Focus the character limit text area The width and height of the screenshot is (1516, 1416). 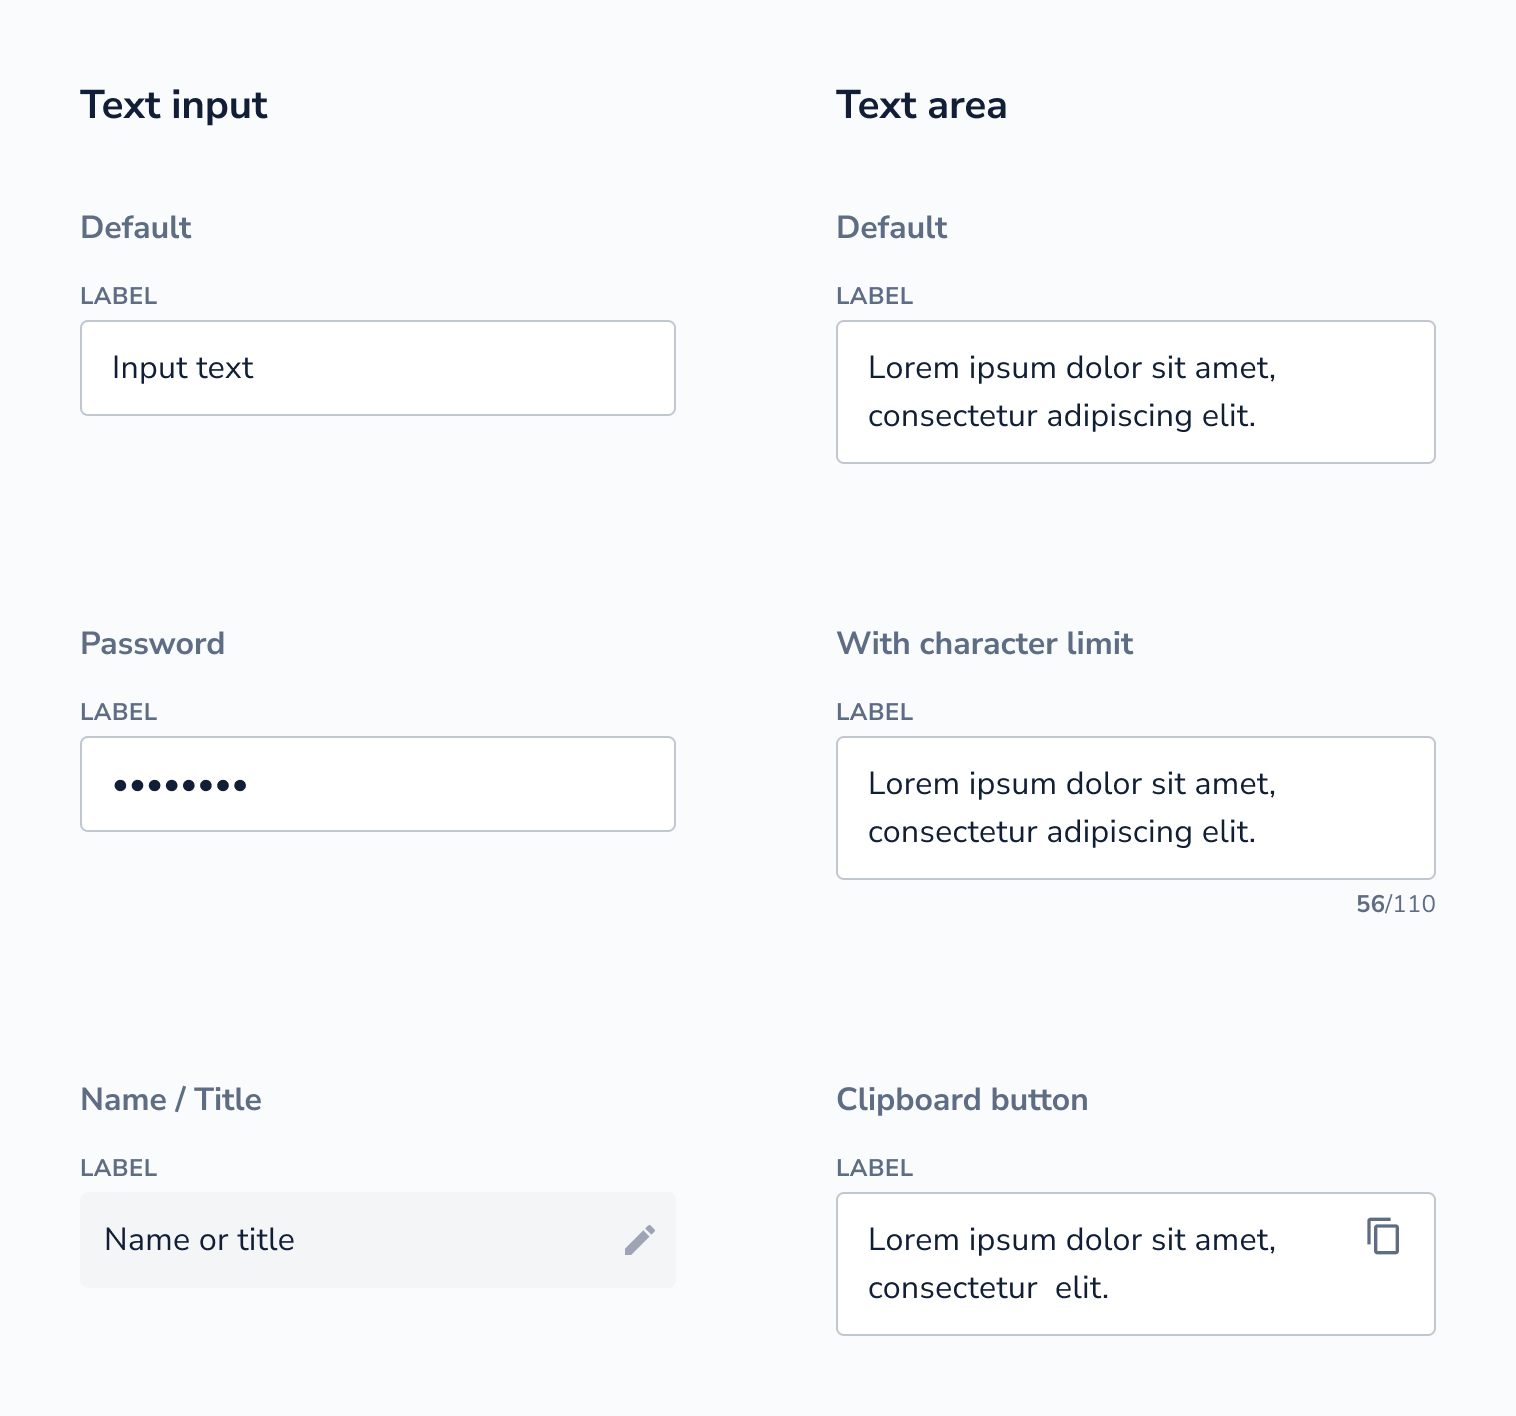click(1136, 808)
